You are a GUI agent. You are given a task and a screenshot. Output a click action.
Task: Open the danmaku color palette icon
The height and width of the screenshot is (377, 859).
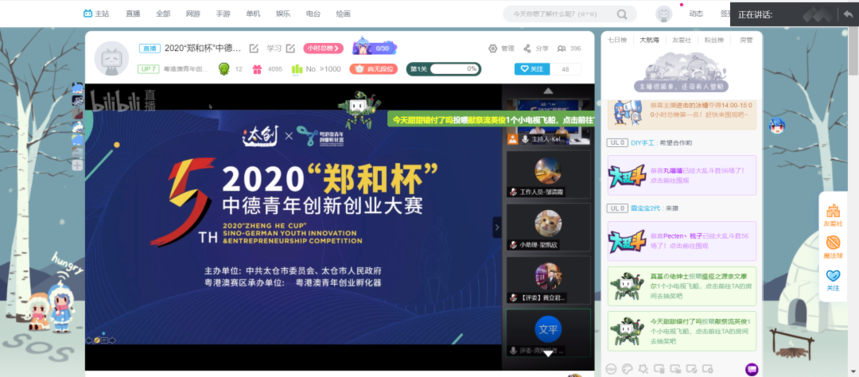[628, 368]
